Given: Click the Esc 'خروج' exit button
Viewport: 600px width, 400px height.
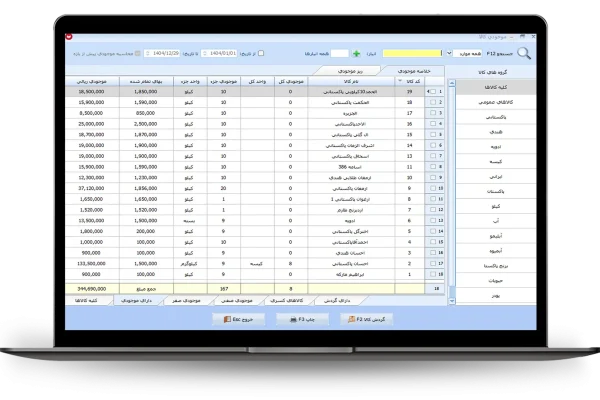Looking at the screenshot, I should (238, 319).
